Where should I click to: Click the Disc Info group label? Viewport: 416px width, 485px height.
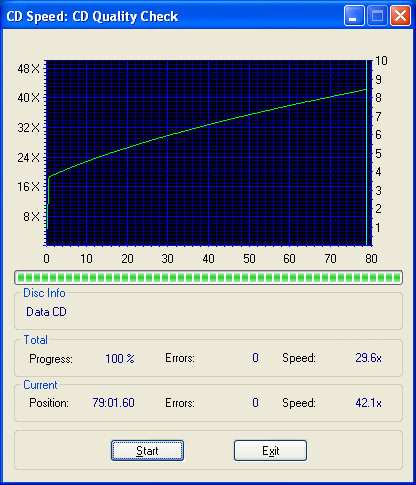click(44, 293)
